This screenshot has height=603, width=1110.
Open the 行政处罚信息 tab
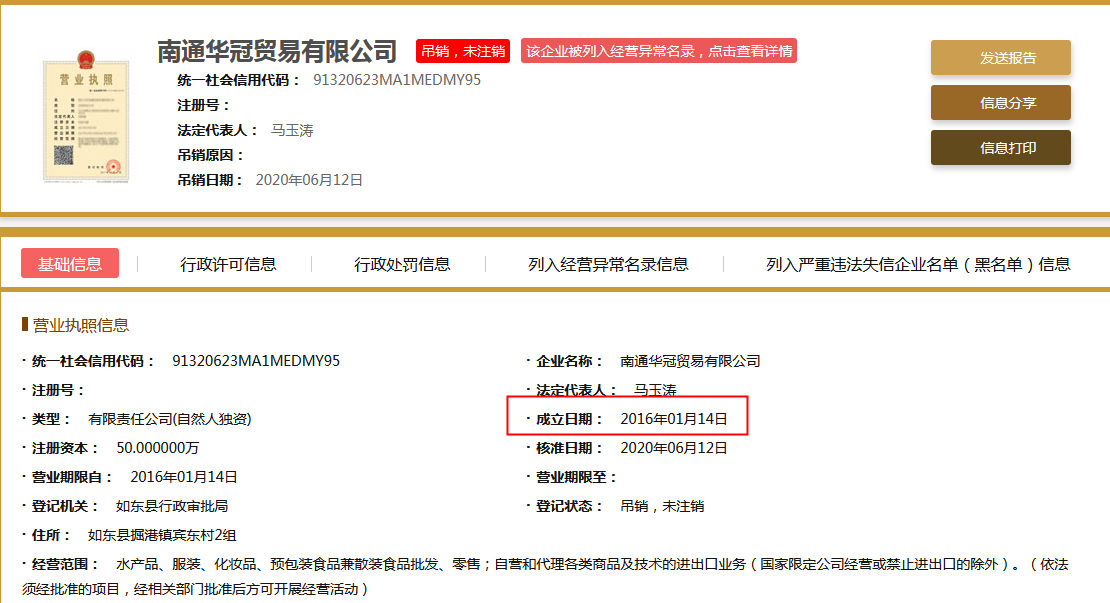tap(404, 263)
